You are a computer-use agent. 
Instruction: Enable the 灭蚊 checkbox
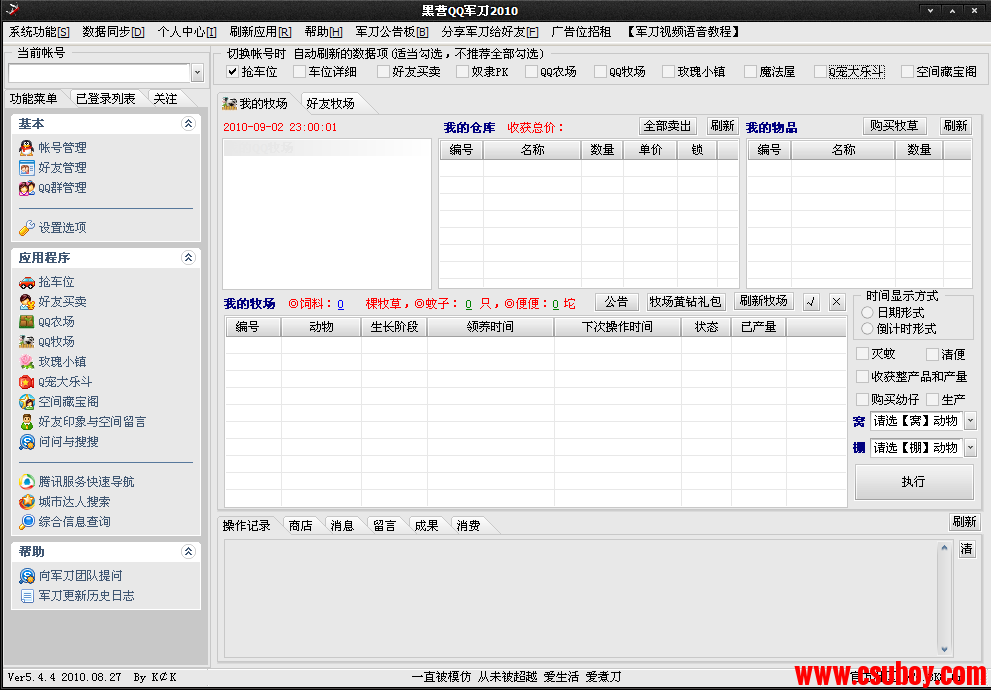click(863, 354)
